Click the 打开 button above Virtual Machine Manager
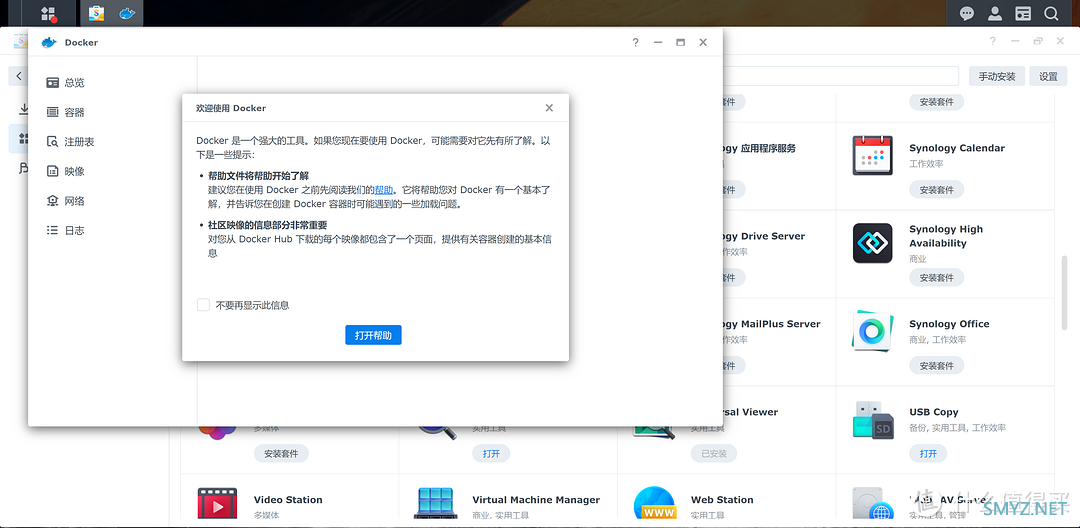 click(x=491, y=453)
